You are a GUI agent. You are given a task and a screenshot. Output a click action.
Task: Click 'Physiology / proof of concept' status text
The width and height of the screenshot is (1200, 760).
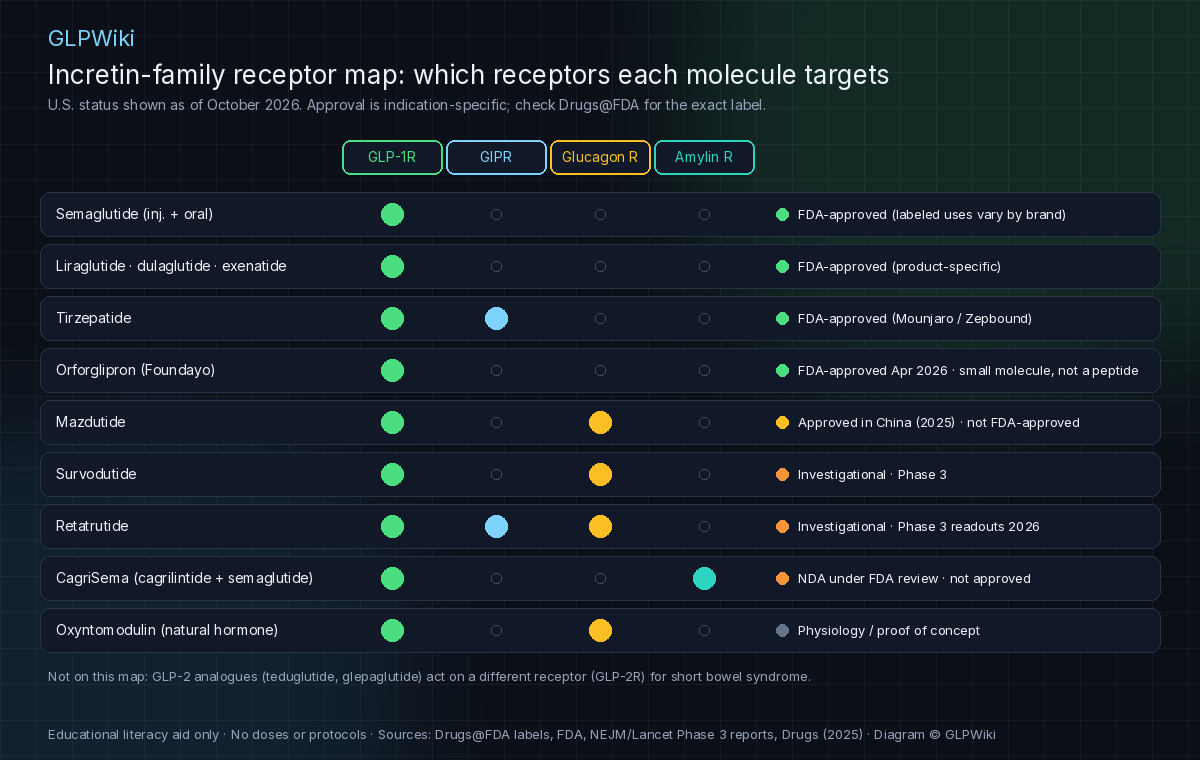(x=889, y=630)
